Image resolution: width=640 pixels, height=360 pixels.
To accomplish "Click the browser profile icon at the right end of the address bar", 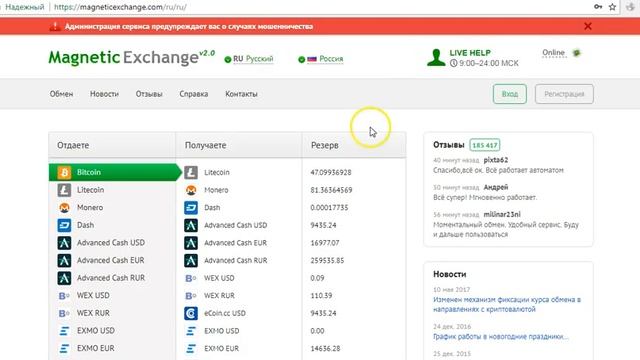I will point(631,7).
